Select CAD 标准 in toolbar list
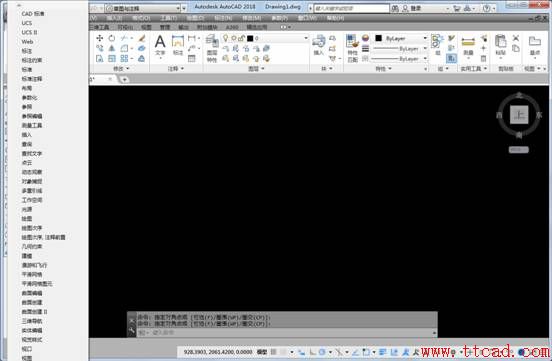The width and height of the screenshot is (552, 361). click(33, 14)
